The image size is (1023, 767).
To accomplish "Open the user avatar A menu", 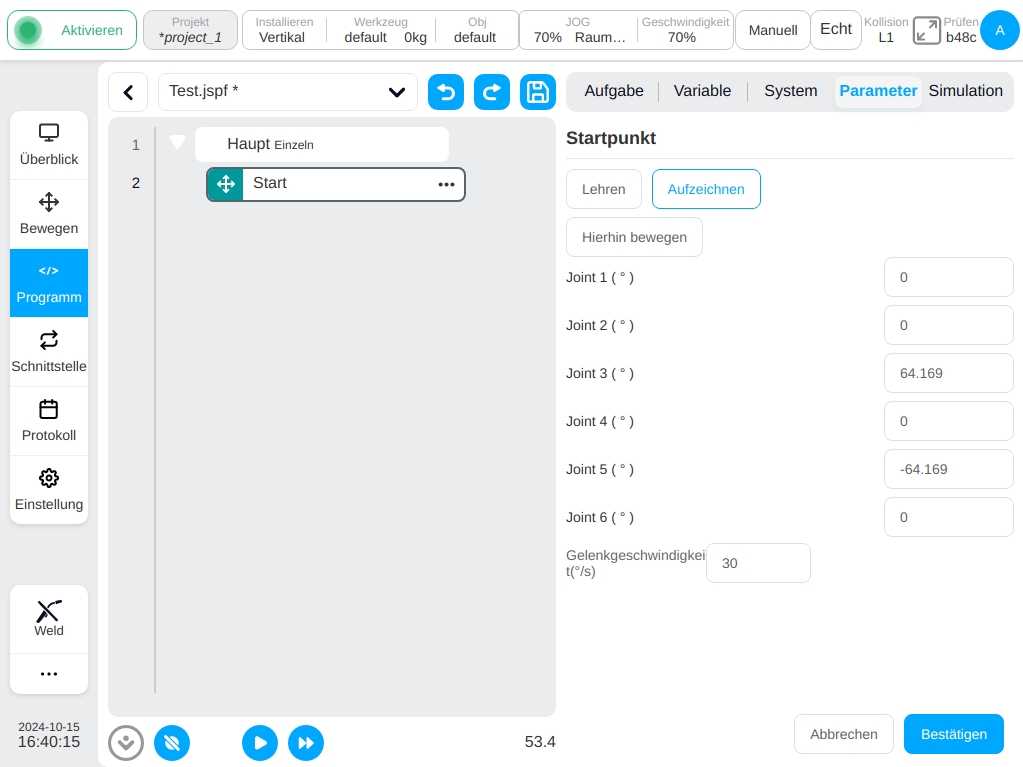I will point(1000,30).
